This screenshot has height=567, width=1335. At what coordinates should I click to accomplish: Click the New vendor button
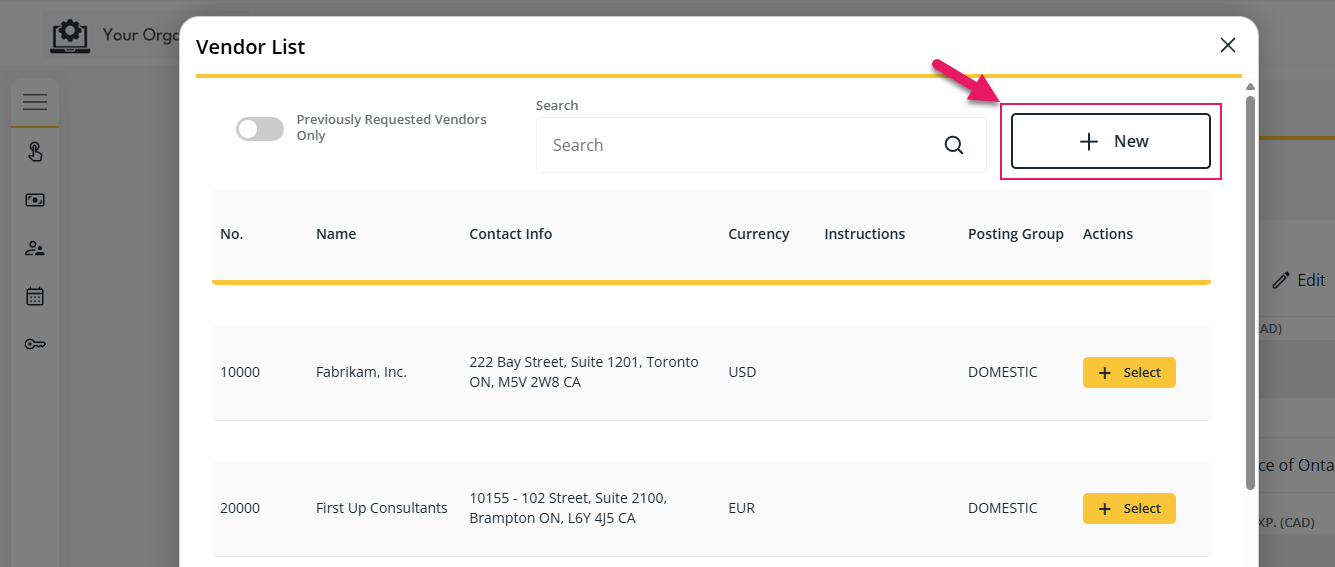1111,141
